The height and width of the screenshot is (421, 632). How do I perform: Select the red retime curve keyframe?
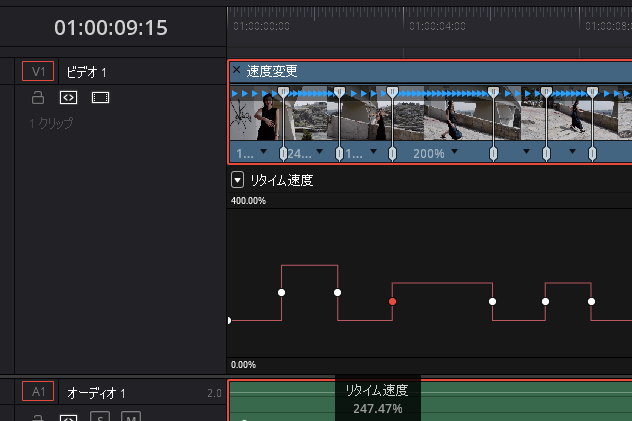pos(392,301)
